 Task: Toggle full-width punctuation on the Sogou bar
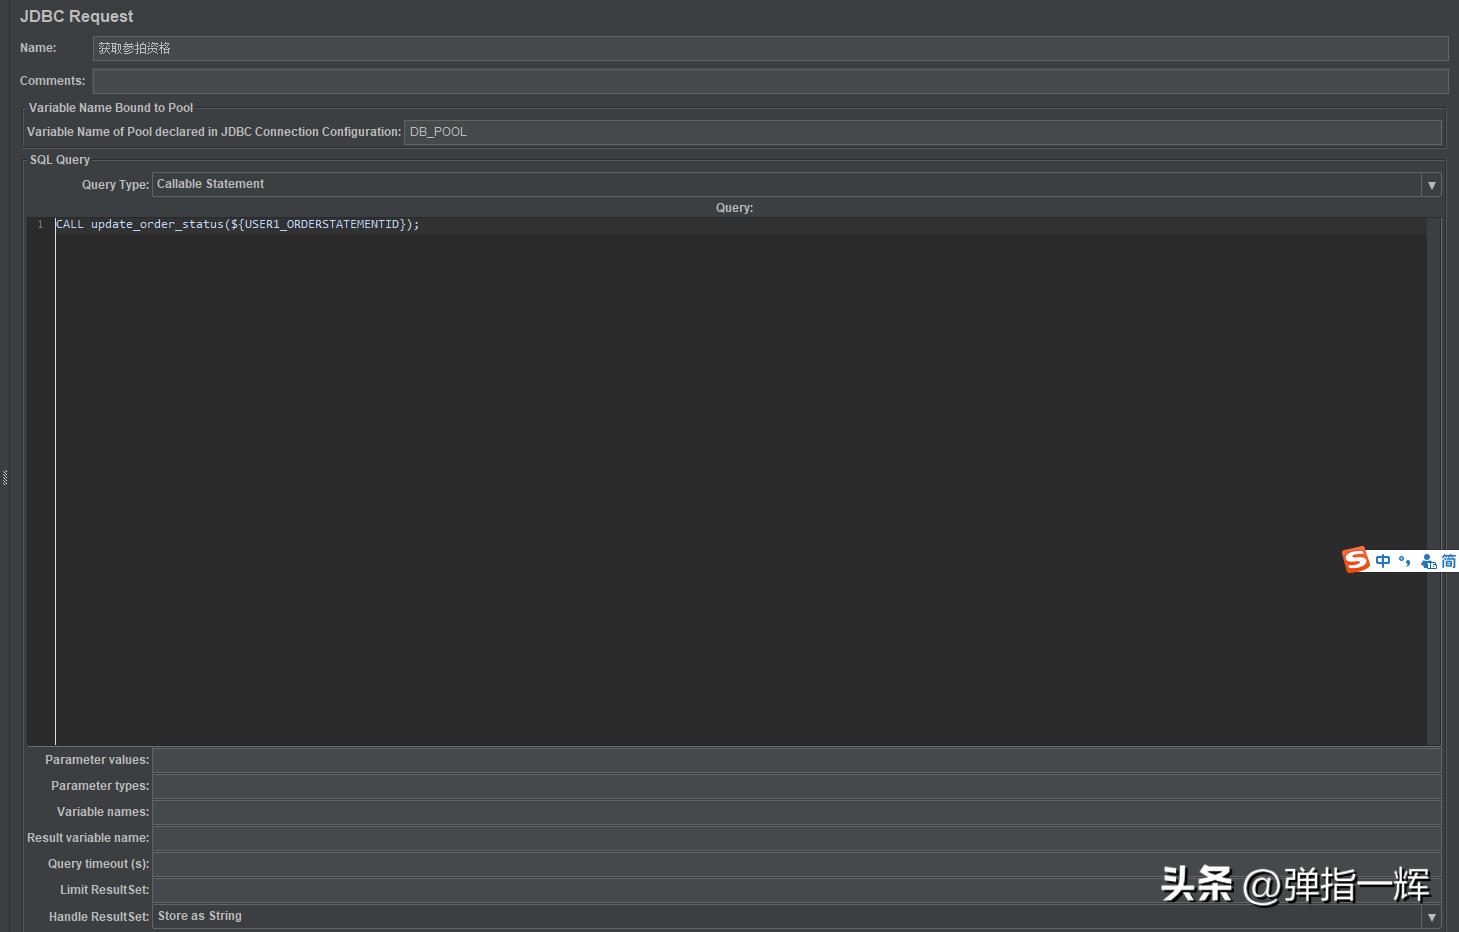[x=1405, y=560]
